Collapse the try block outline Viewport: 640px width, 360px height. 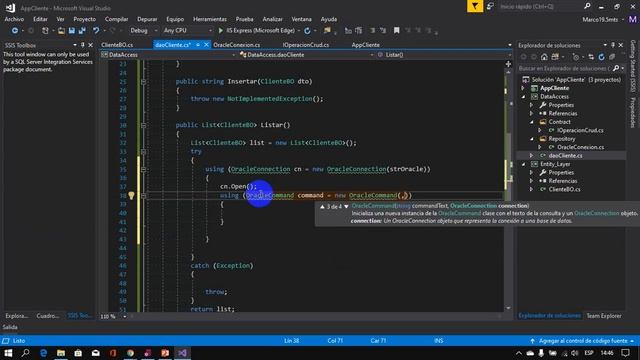coord(143,151)
